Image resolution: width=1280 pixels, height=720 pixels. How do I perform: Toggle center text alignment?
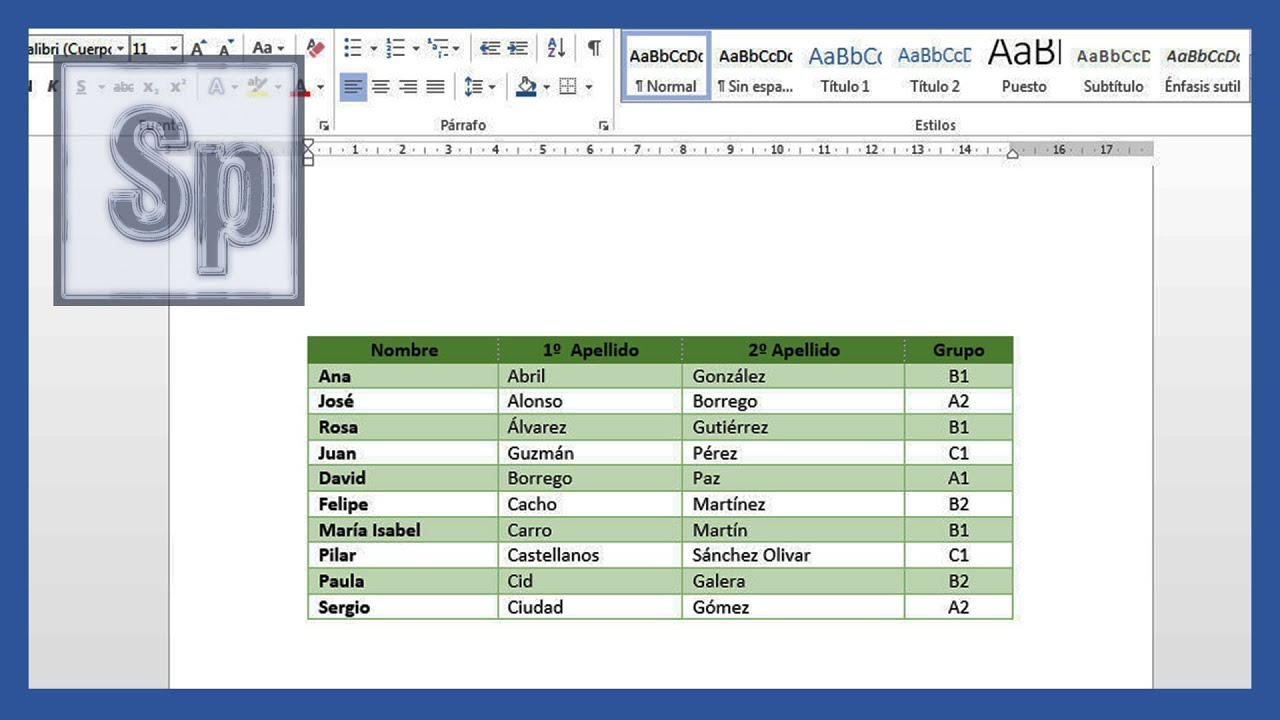[380, 87]
